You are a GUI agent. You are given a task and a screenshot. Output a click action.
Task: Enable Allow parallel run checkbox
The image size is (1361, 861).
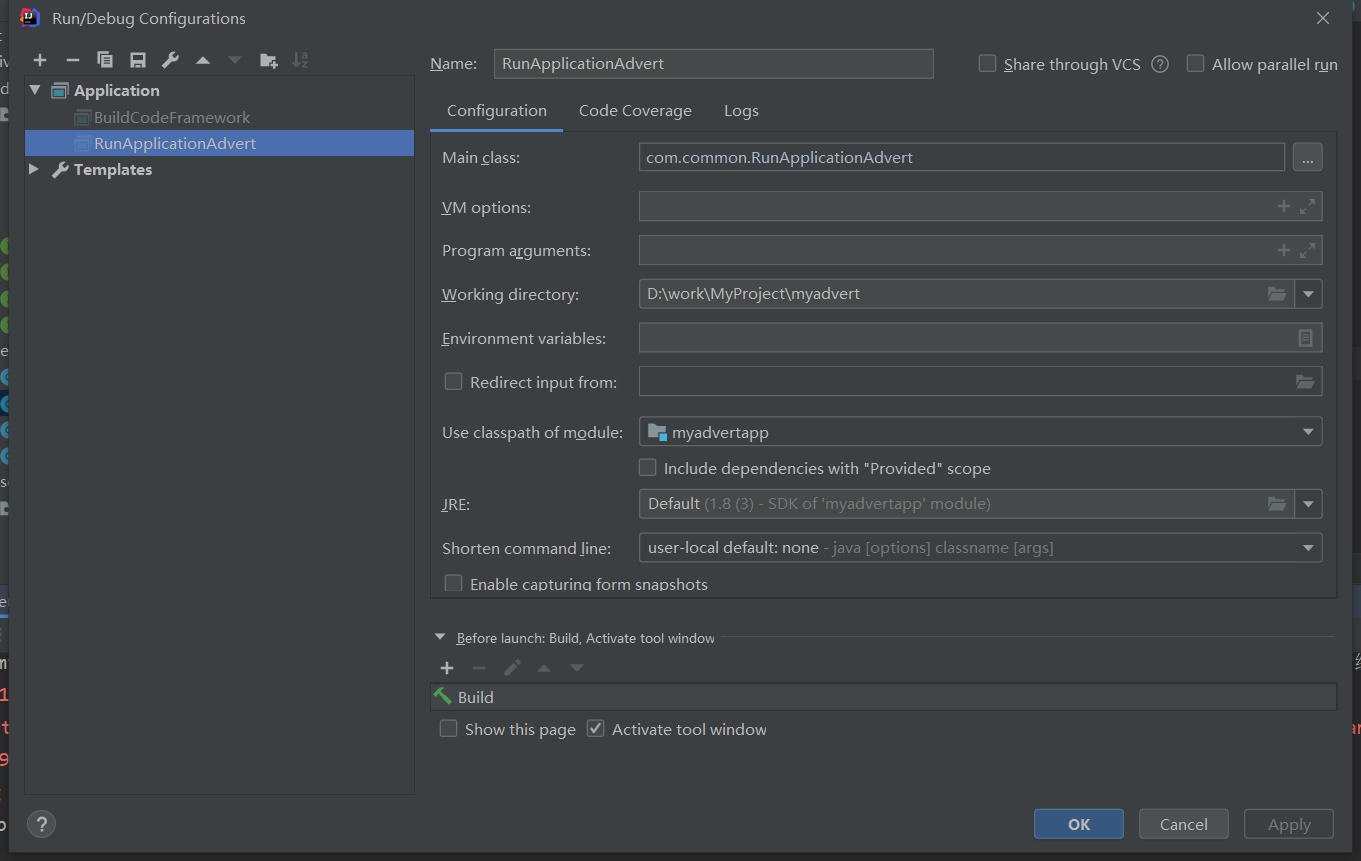1195,64
